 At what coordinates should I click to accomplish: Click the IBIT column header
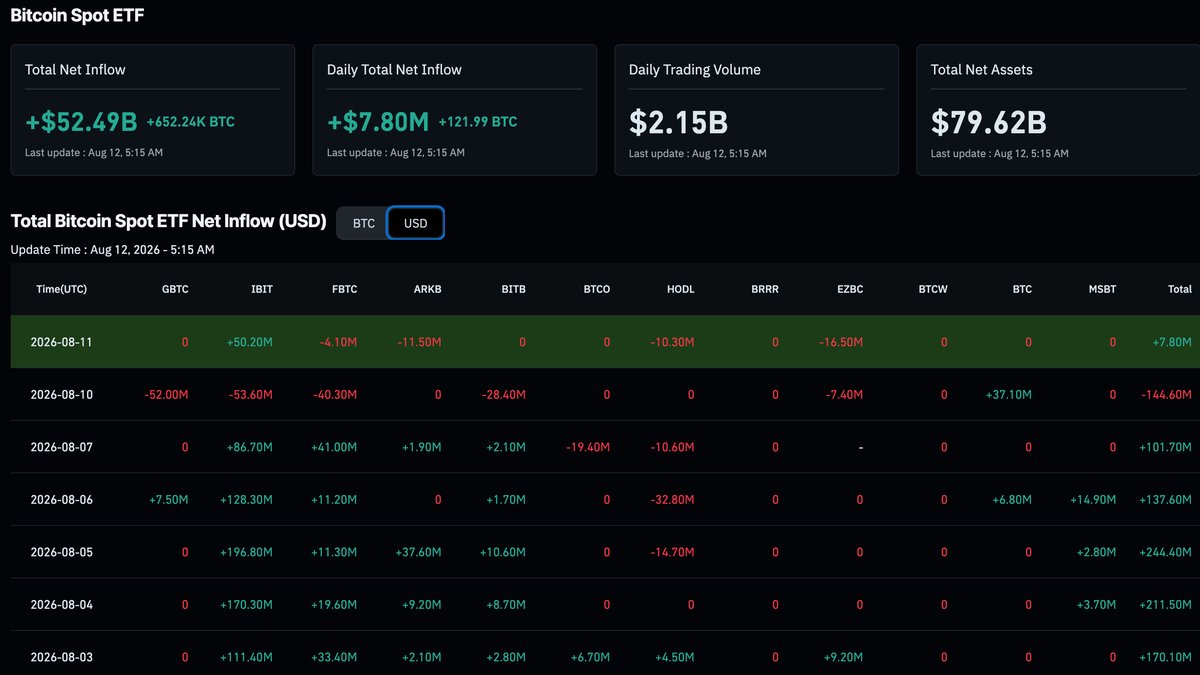[x=263, y=289]
